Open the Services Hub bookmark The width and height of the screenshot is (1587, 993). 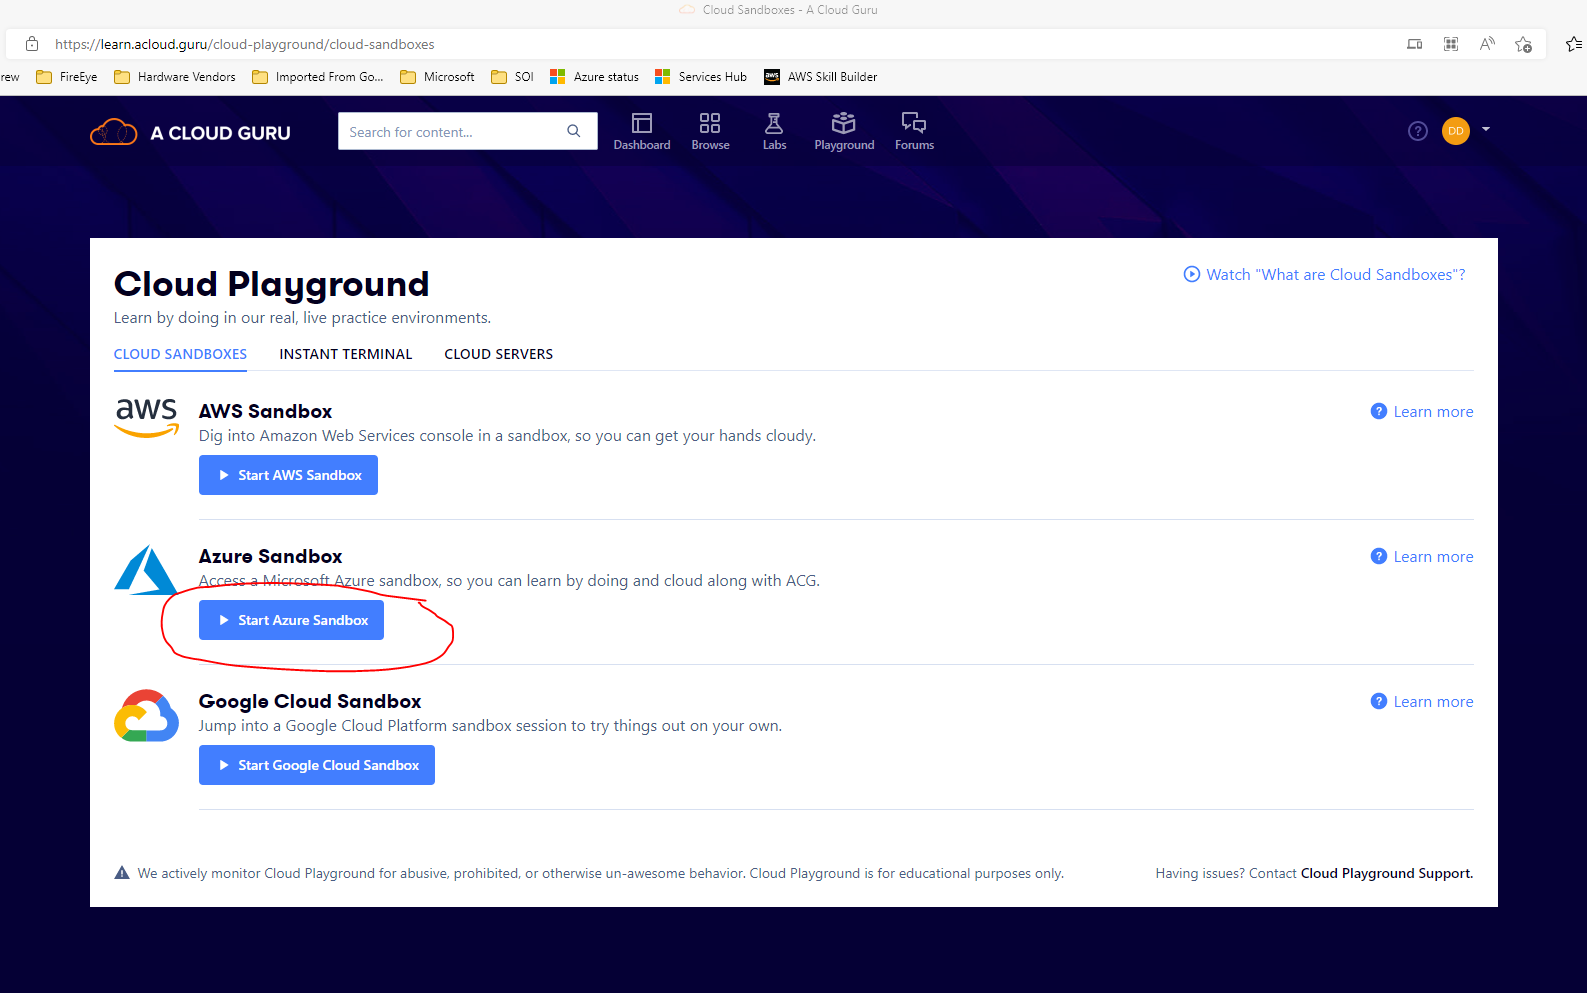coord(701,77)
